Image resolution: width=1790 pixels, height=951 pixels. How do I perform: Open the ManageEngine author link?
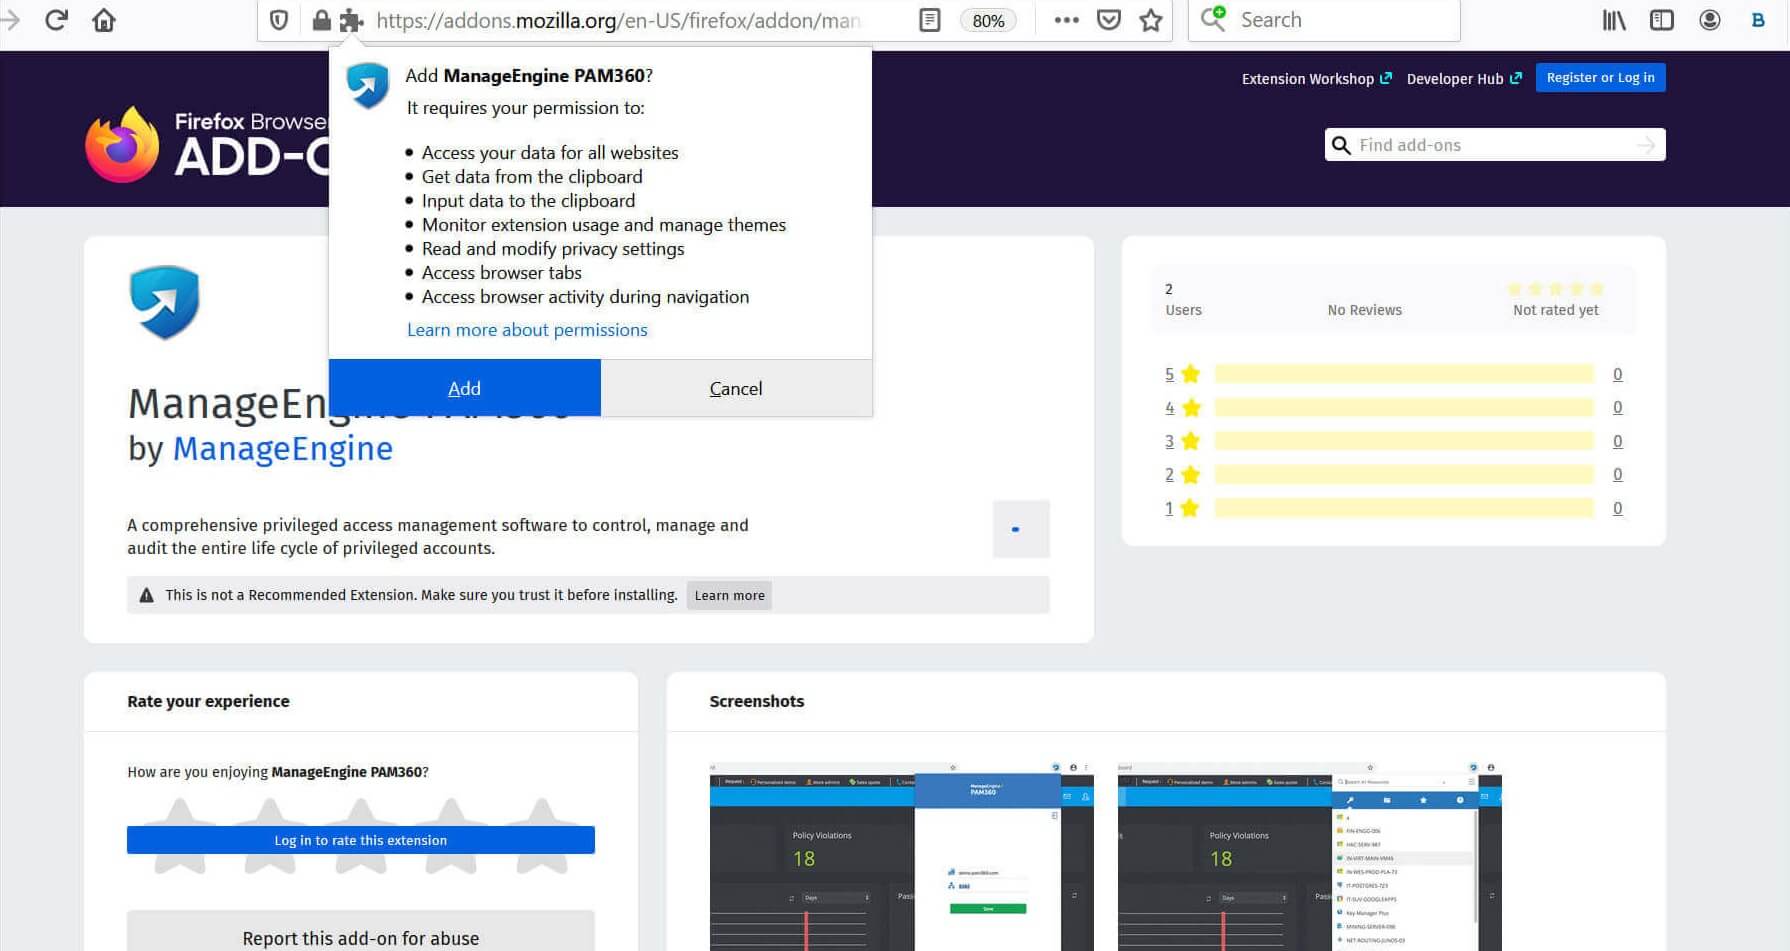[x=283, y=449]
